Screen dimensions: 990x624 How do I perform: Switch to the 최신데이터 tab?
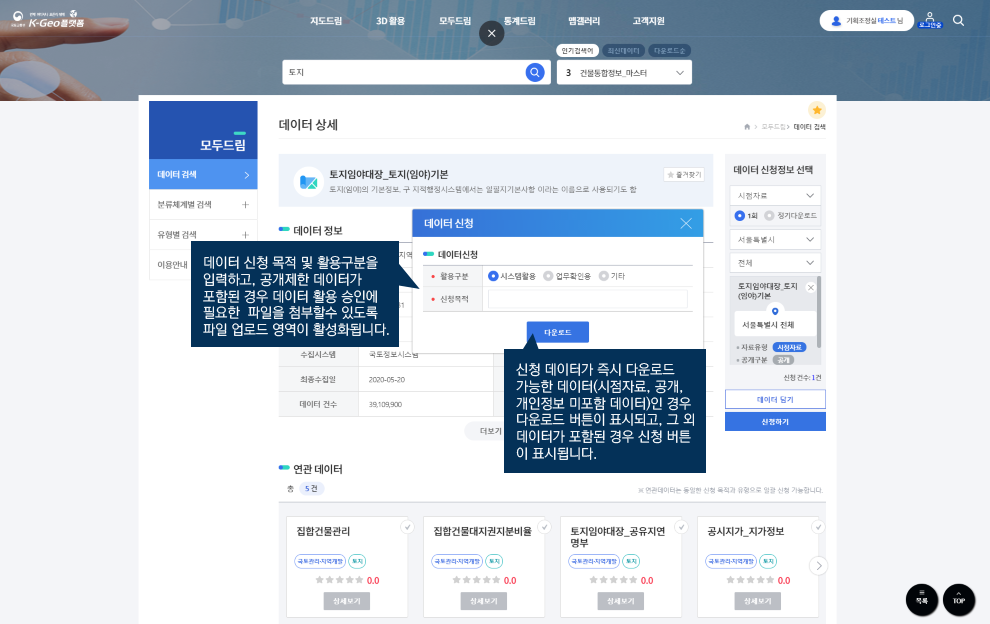(623, 50)
